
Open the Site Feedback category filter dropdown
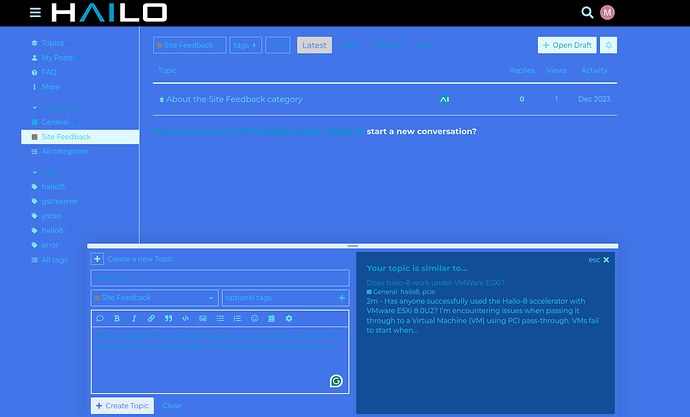point(190,45)
